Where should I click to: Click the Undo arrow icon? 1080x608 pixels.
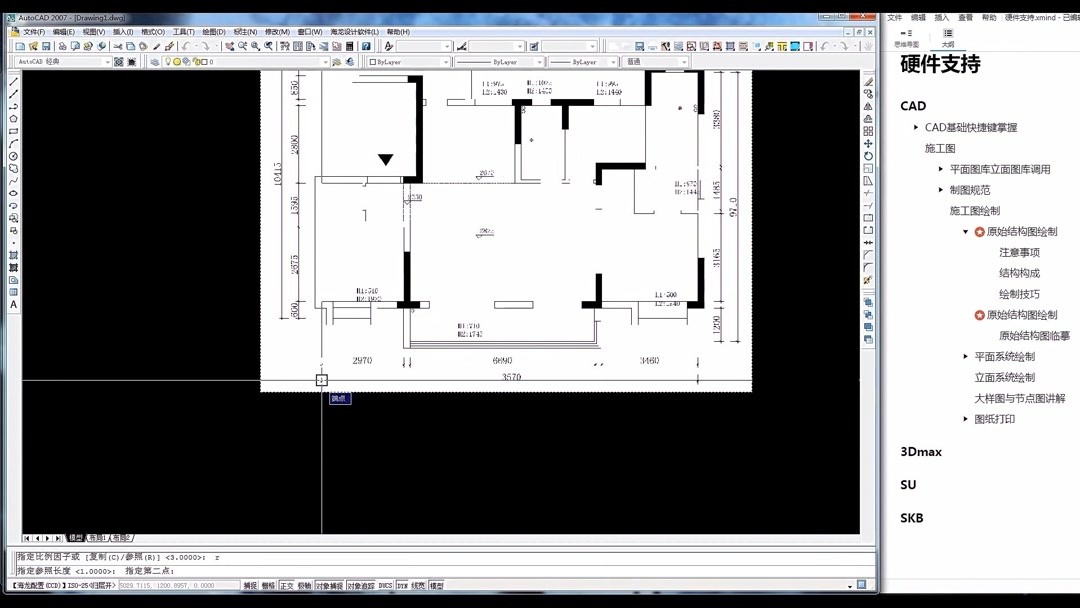[x=186, y=46]
